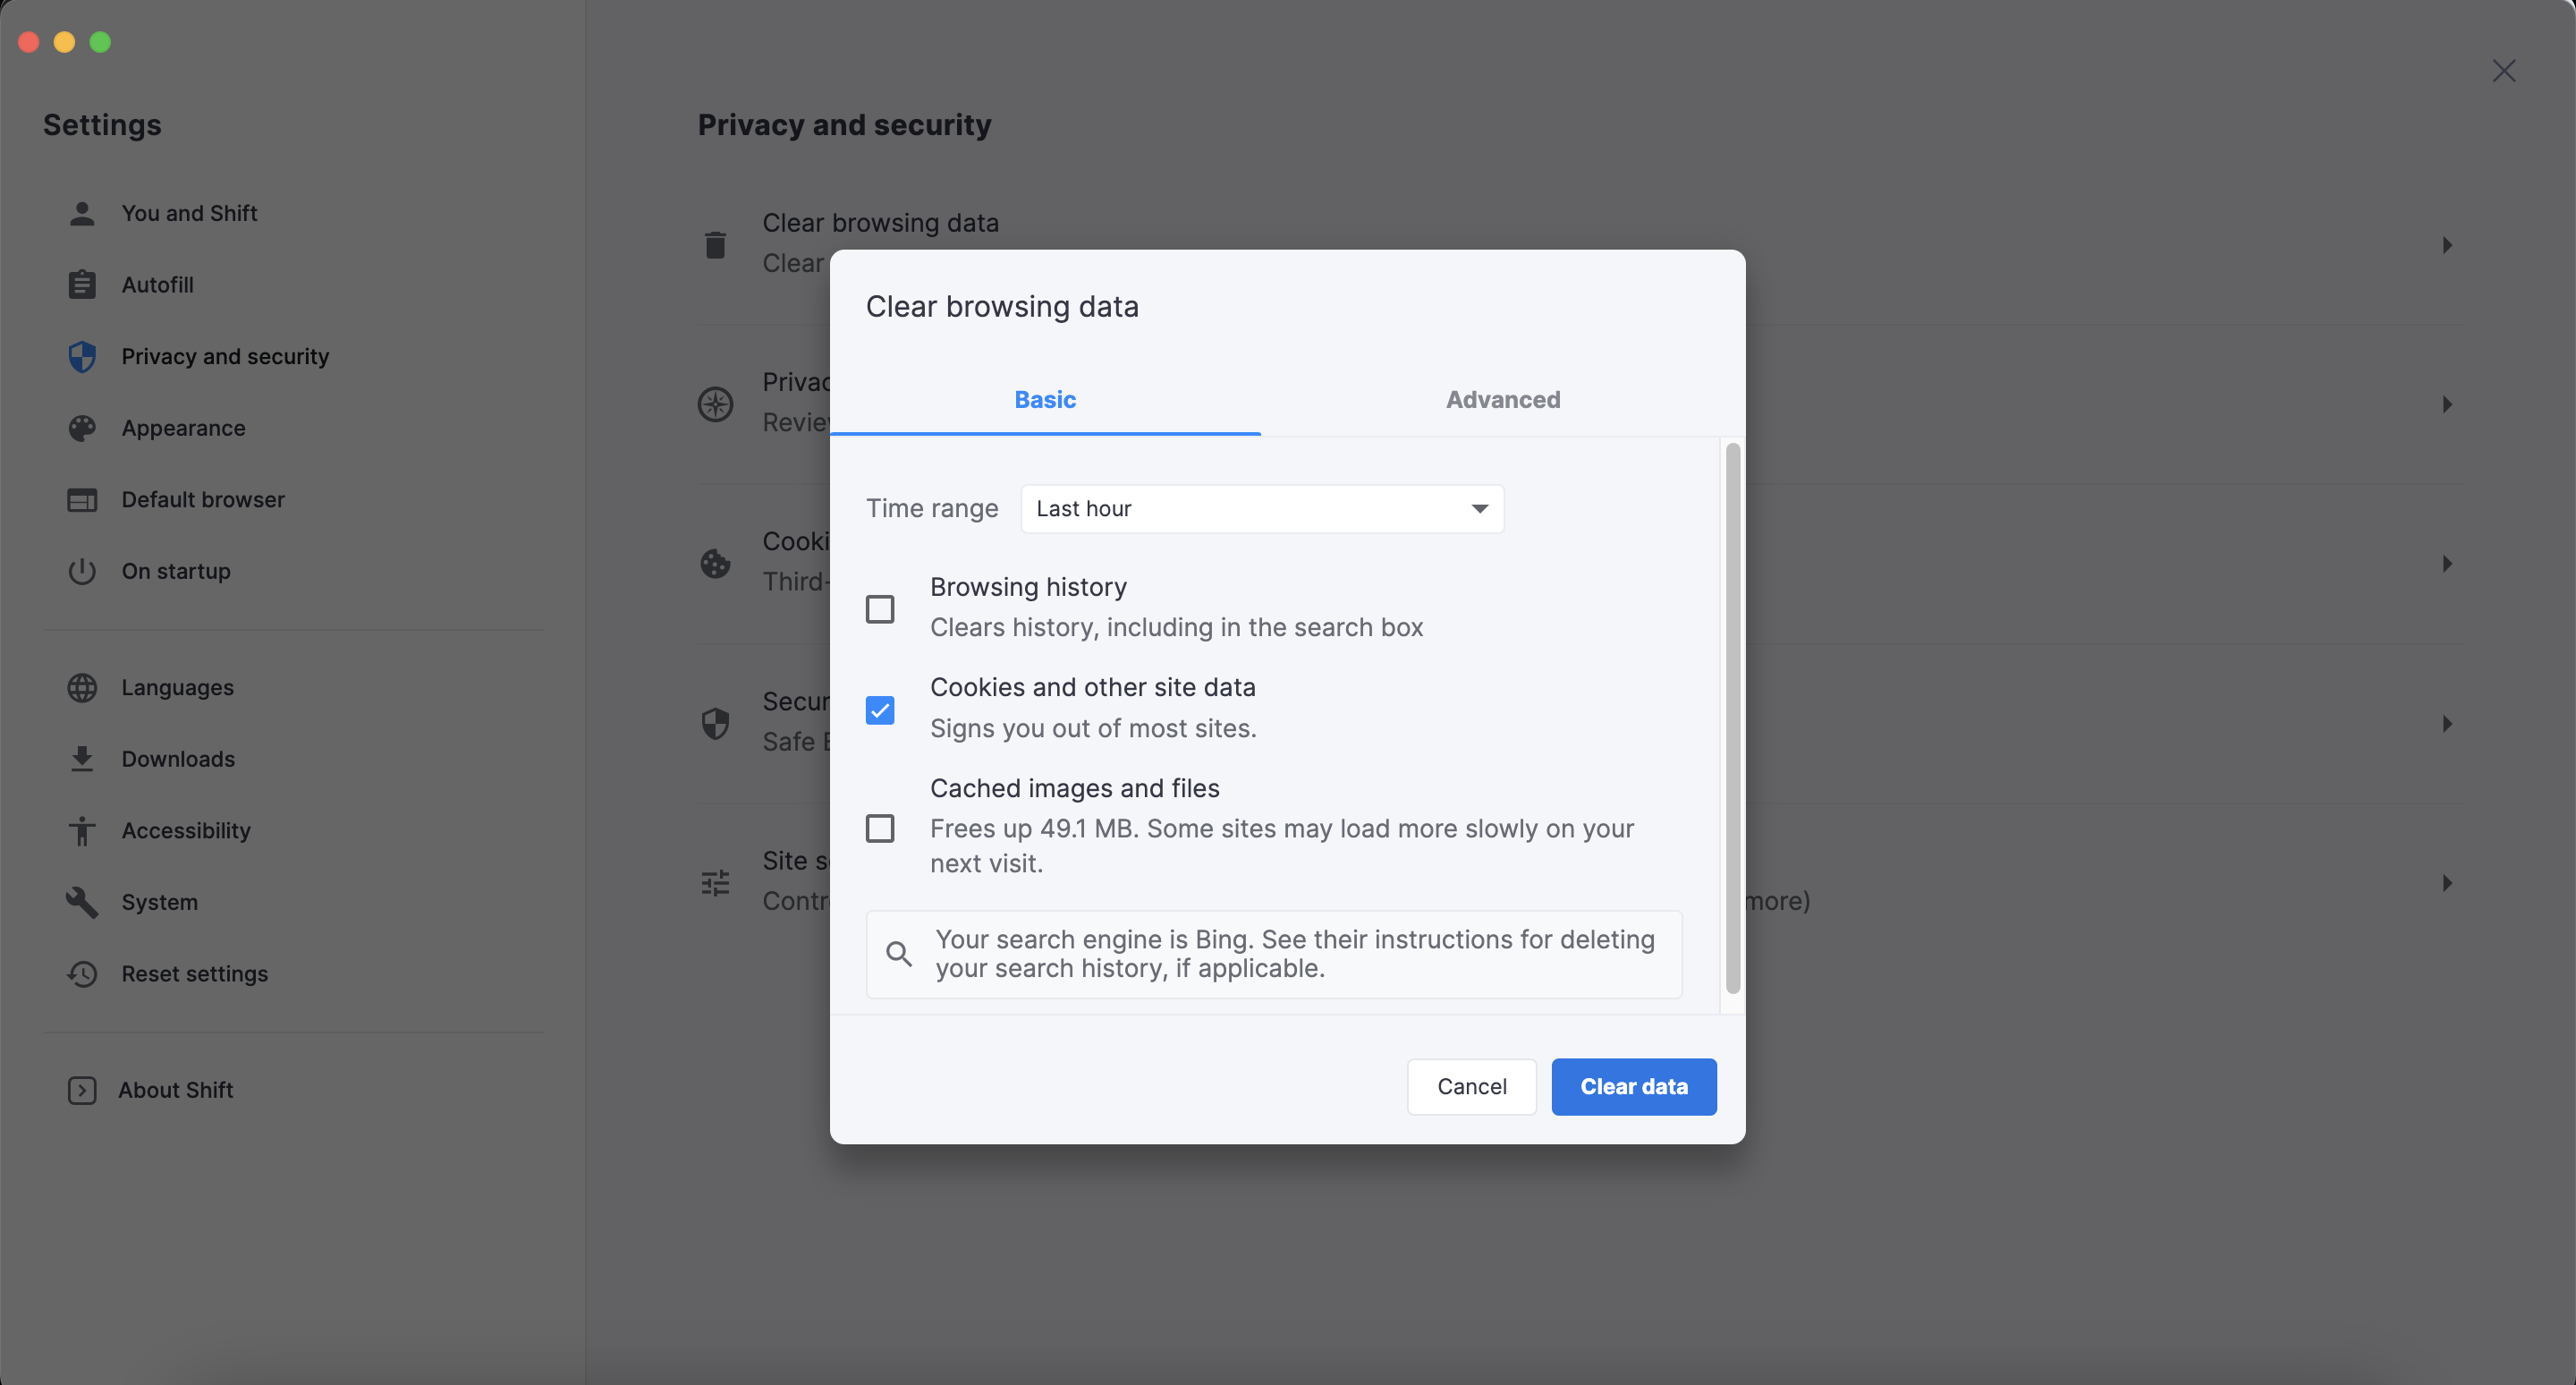Click the cookie icon in settings list

715,563
